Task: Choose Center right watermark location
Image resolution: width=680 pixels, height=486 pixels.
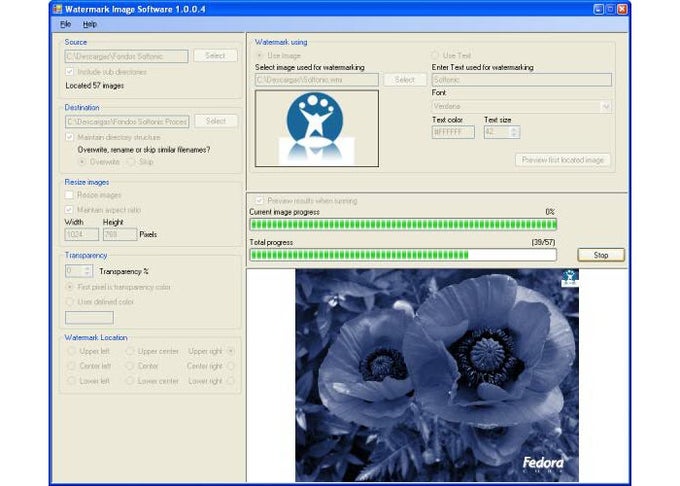Action: (x=231, y=366)
